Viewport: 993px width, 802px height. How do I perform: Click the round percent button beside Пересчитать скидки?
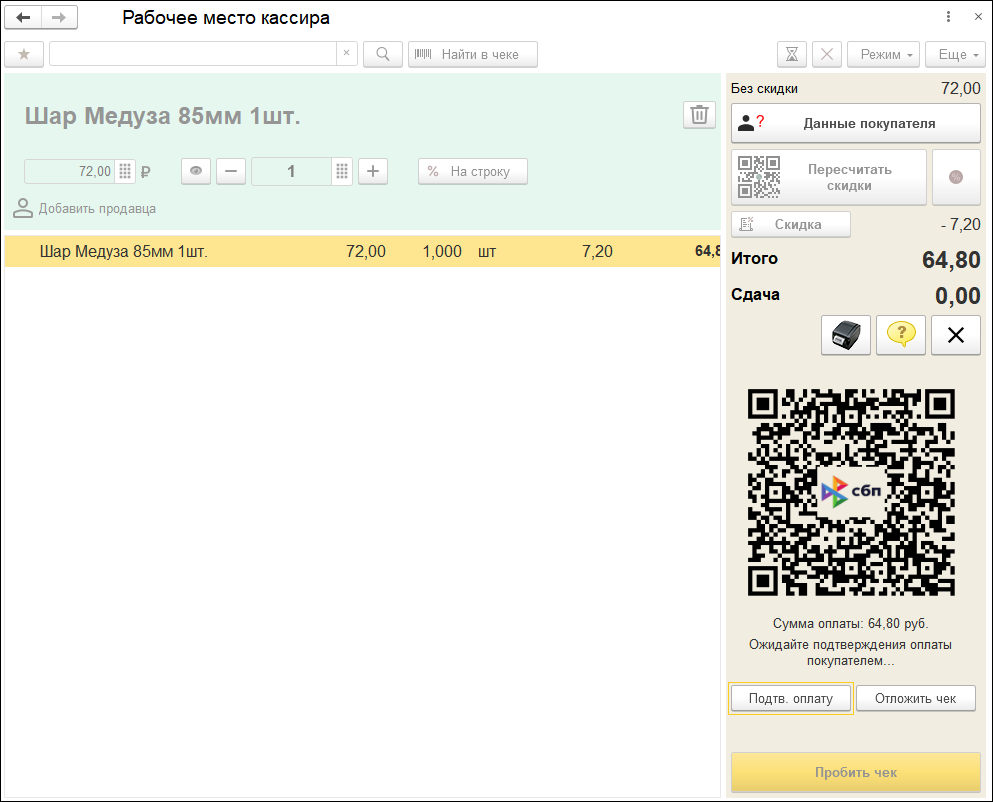tap(956, 177)
